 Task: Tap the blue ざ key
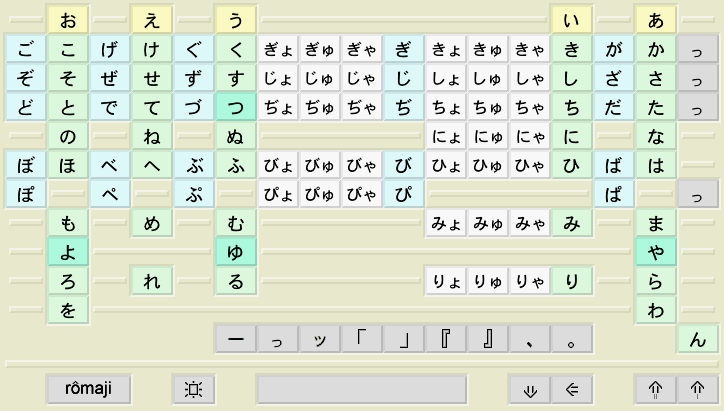point(614,78)
